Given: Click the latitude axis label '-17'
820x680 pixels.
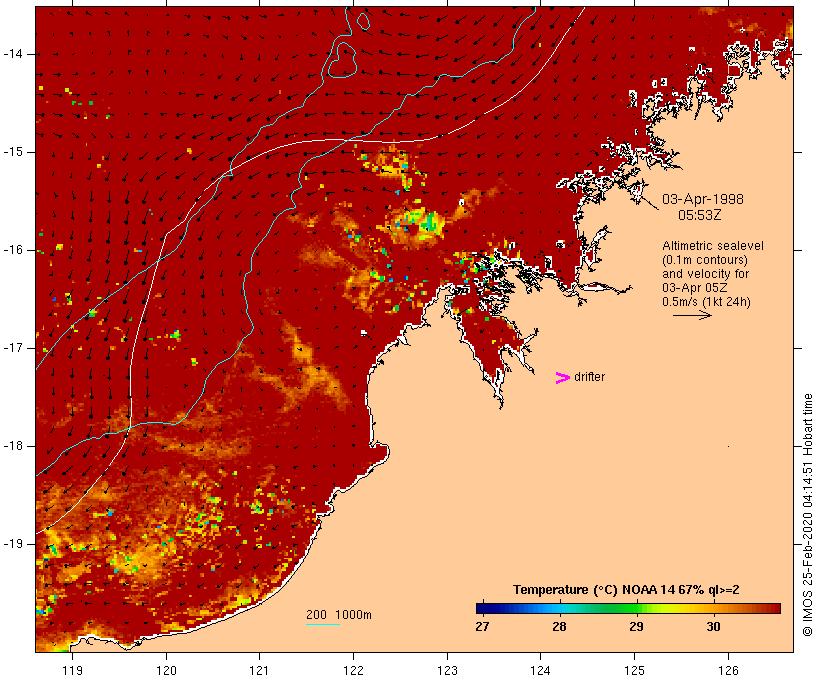Looking at the screenshot, I should [13, 348].
